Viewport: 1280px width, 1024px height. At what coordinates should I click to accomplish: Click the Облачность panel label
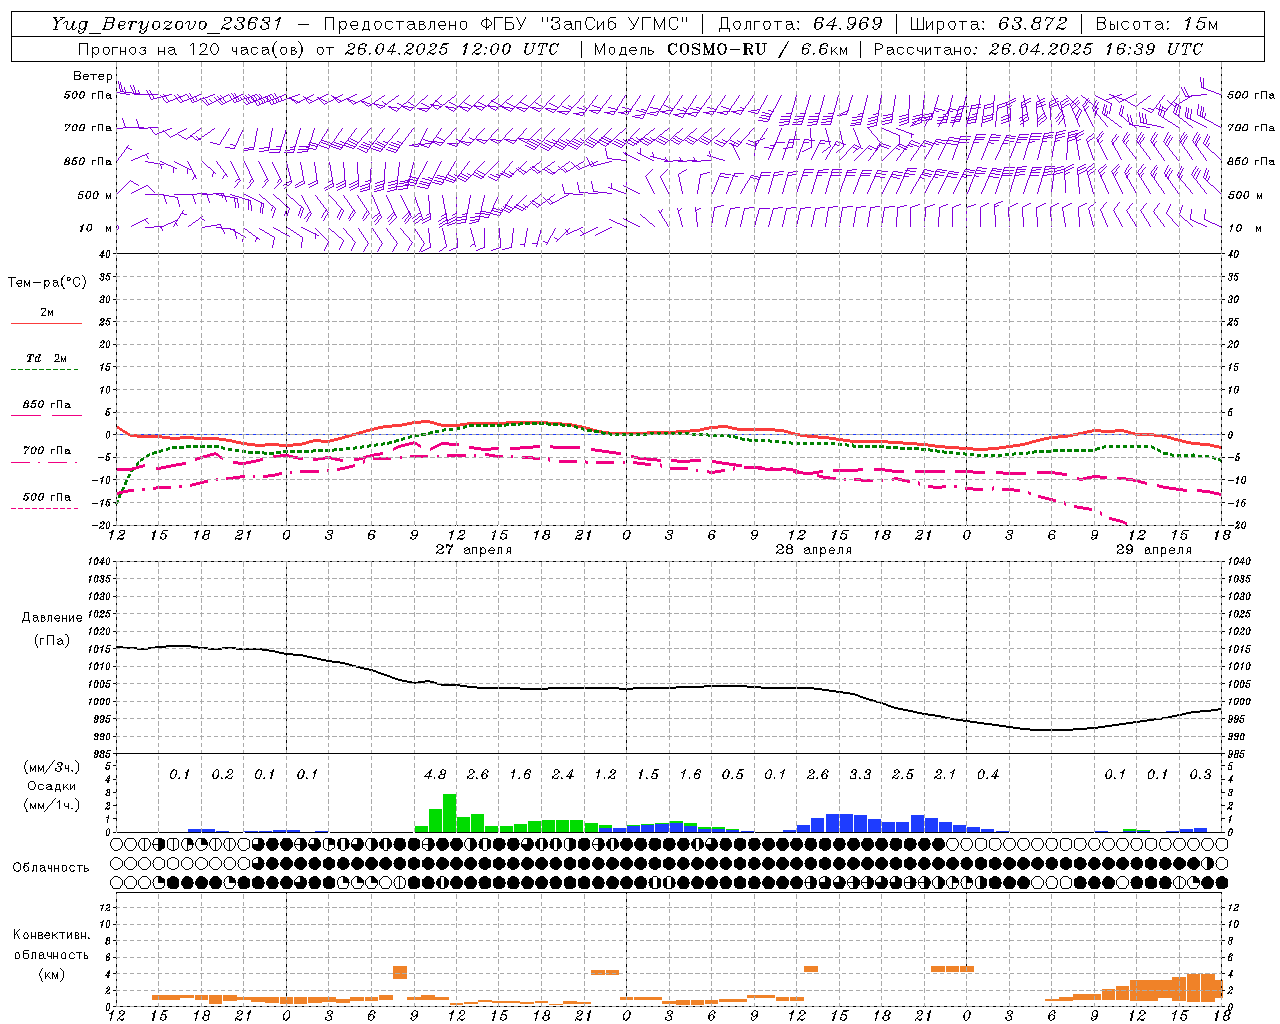(51, 867)
